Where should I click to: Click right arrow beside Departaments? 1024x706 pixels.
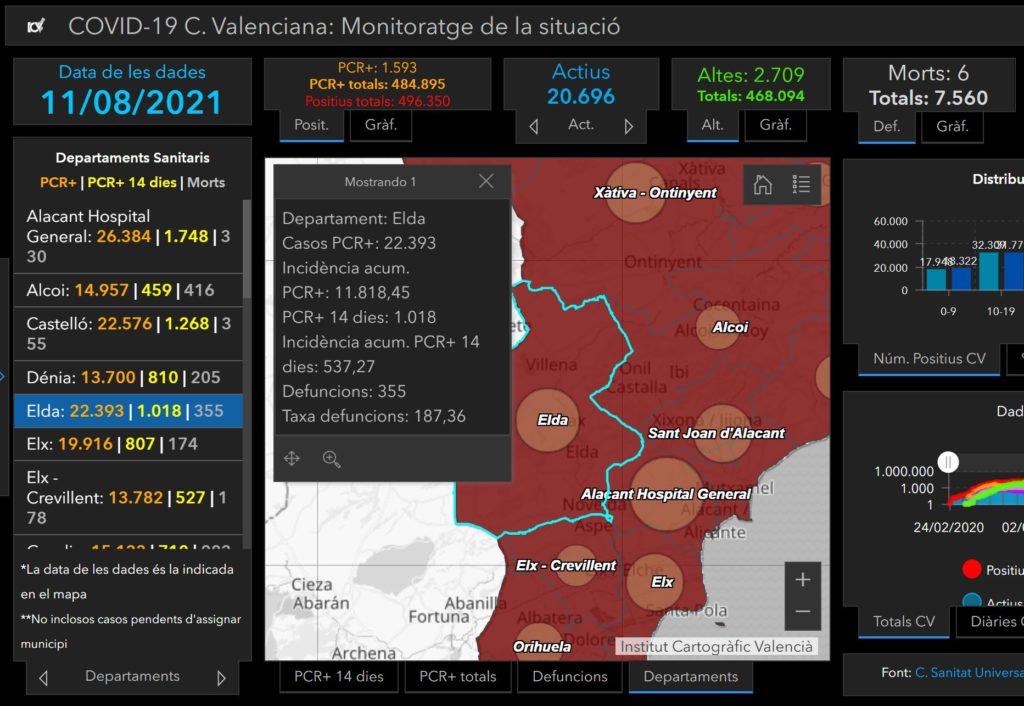[221, 678]
